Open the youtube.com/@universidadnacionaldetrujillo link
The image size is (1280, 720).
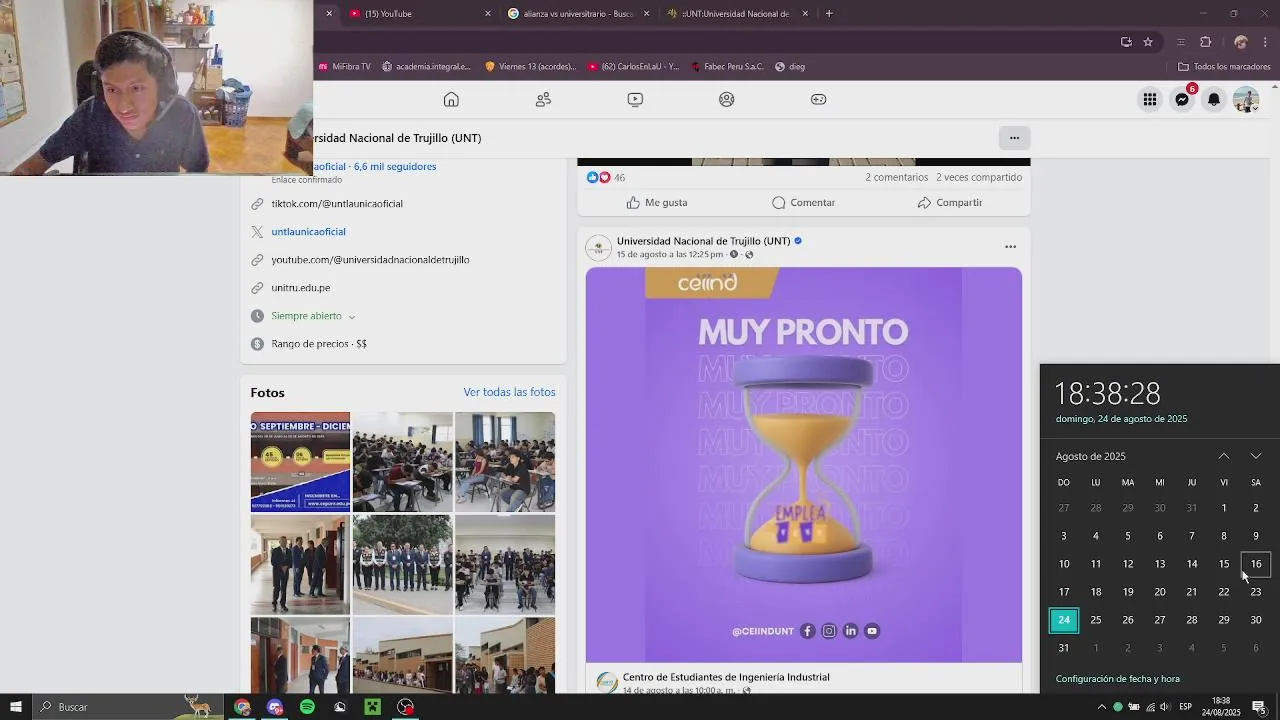(370, 259)
